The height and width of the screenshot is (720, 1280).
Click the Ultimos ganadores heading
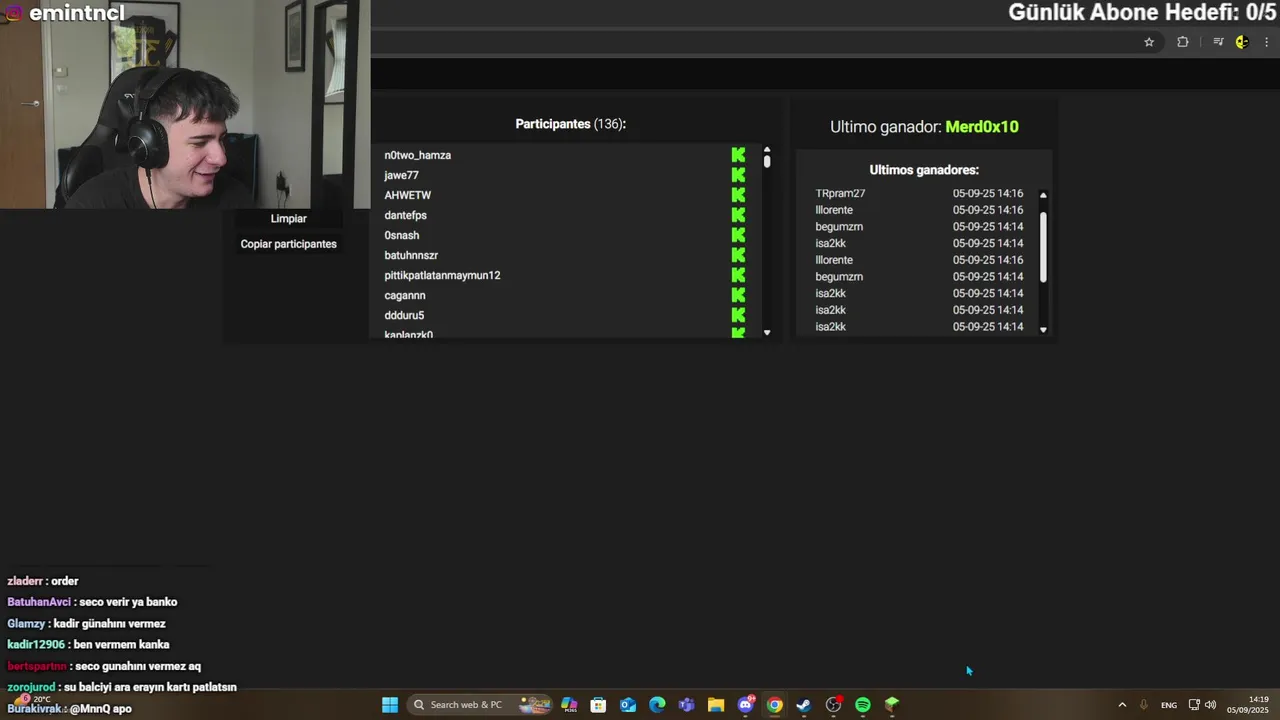(924, 170)
